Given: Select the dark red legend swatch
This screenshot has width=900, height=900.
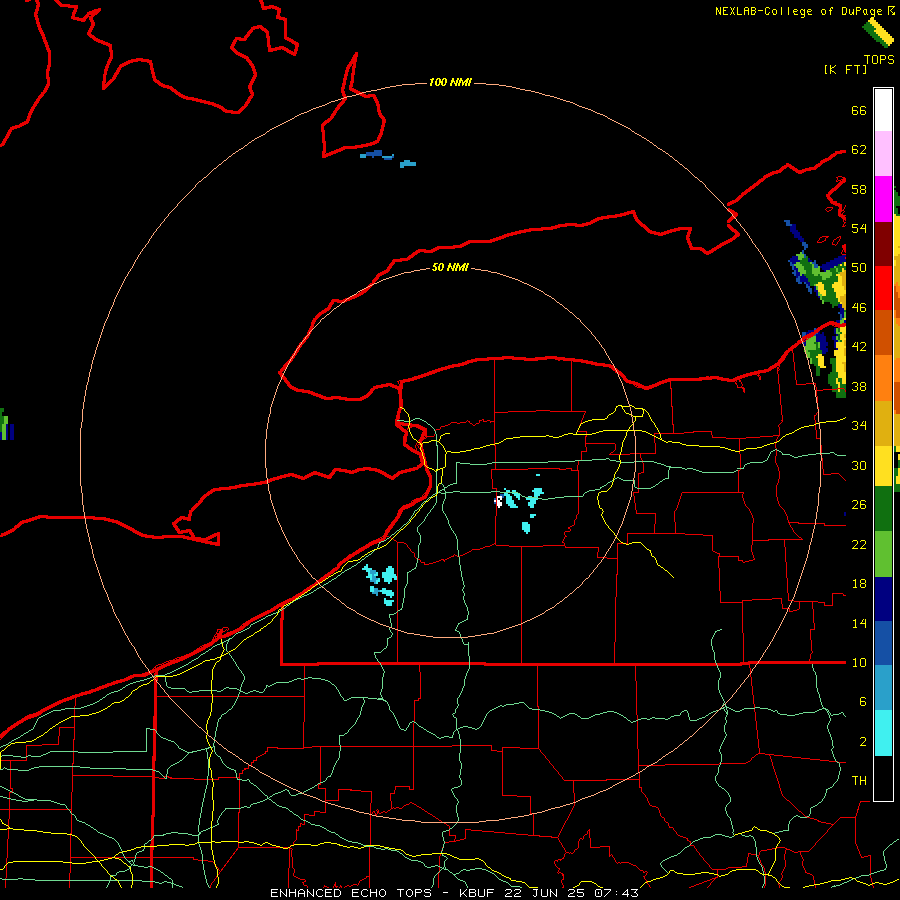Looking at the screenshot, I should pyautogui.click(x=883, y=244).
